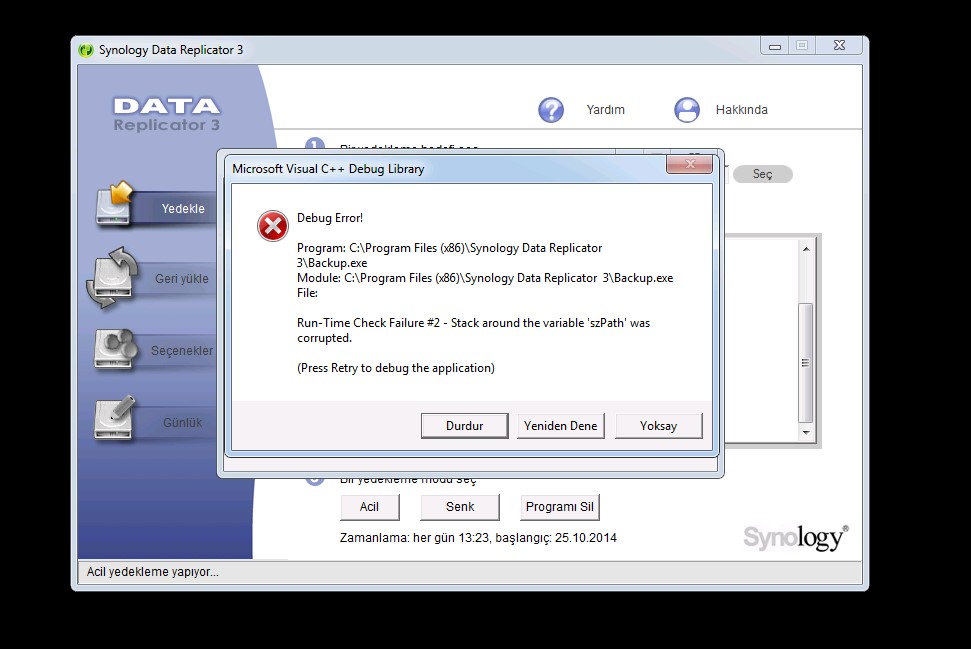
Task: Click the Seç button
Action: [x=762, y=174]
